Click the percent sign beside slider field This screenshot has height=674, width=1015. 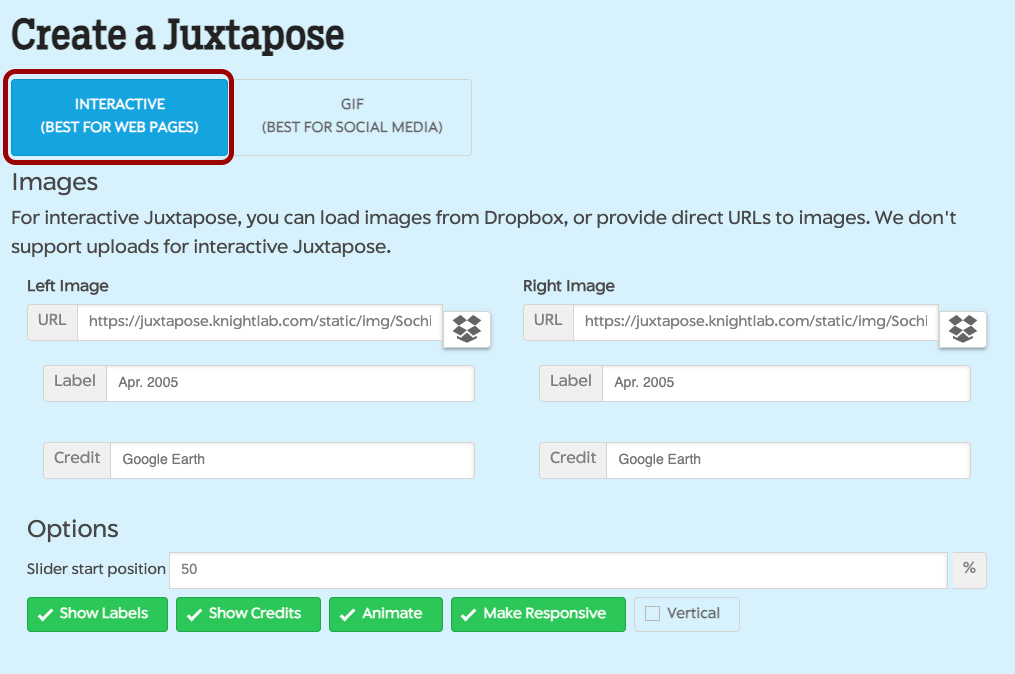tap(969, 569)
